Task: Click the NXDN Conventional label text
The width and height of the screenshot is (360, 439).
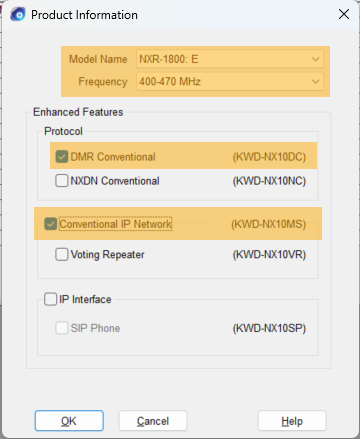Action: (x=115, y=181)
